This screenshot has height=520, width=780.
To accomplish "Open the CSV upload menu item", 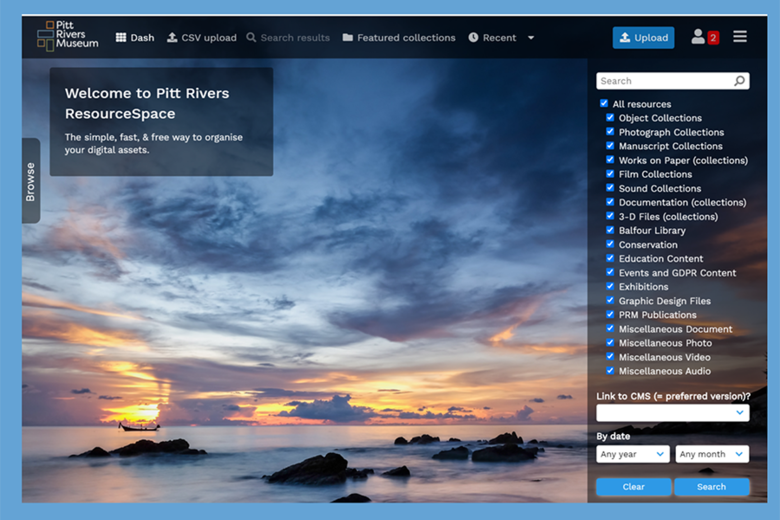I will click(201, 37).
